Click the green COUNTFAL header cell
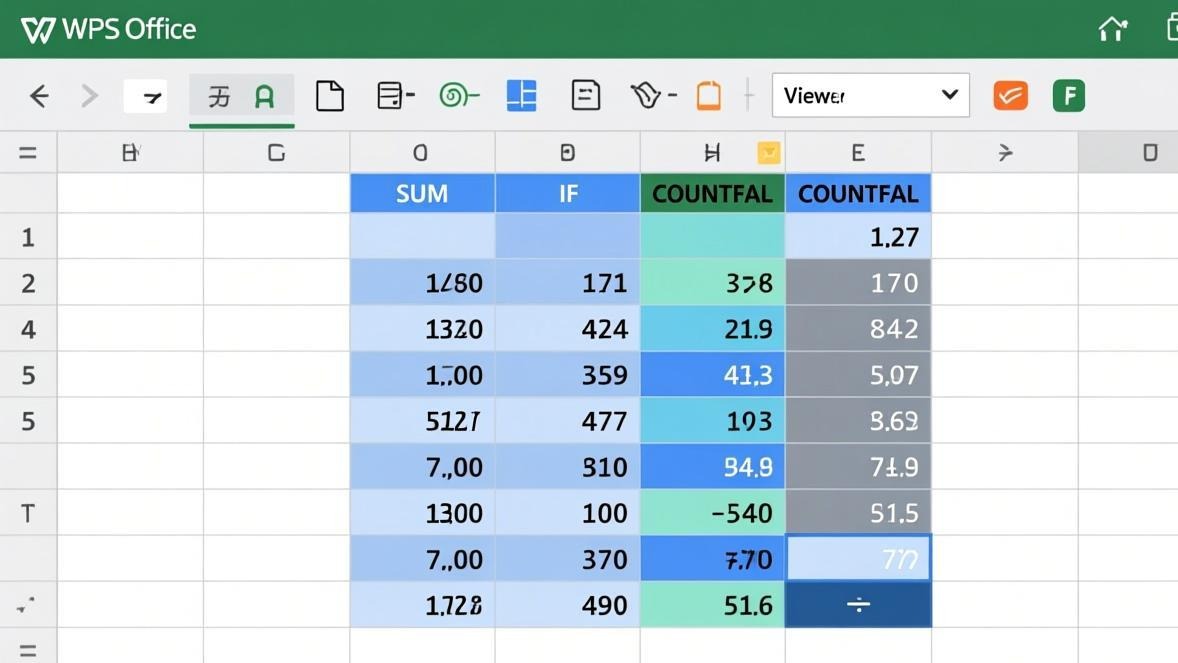1178x663 pixels. [x=712, y=193]
